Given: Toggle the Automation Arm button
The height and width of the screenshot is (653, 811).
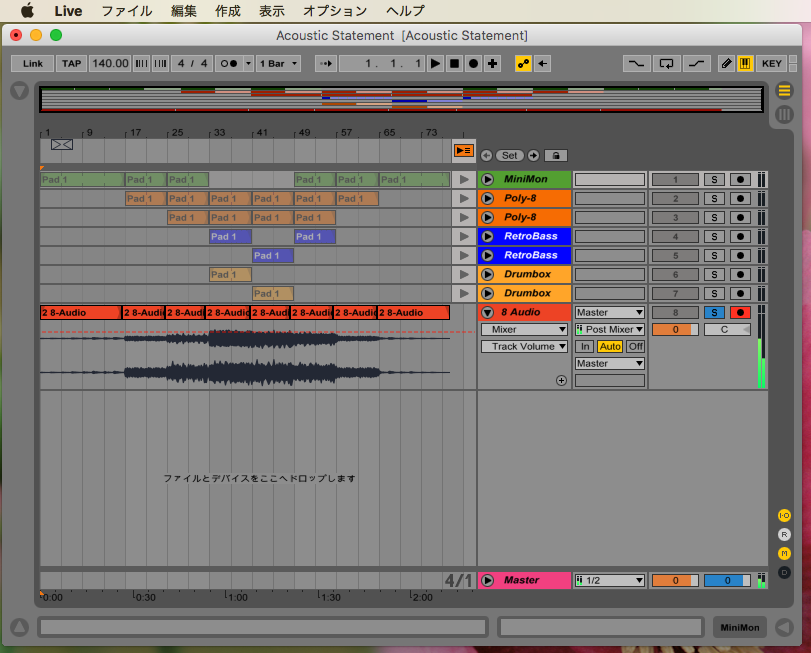Looking at the screenshot, I should click(523, 64).
